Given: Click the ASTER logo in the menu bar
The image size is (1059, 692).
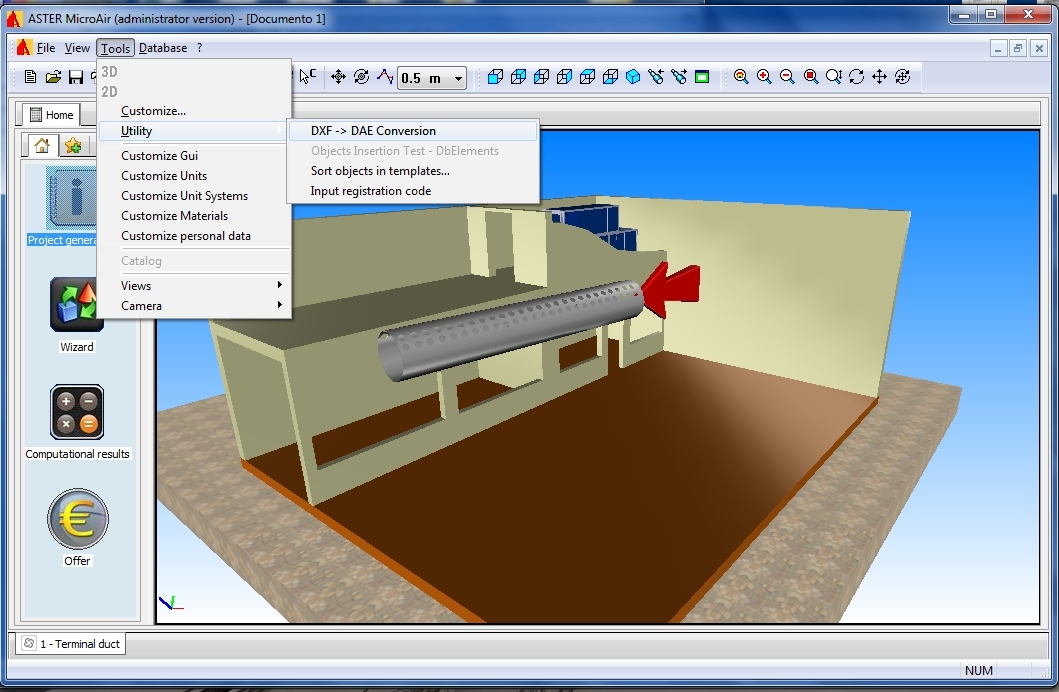Looking at the screenshot, I should pyautogui.click(x=24, y=48).
